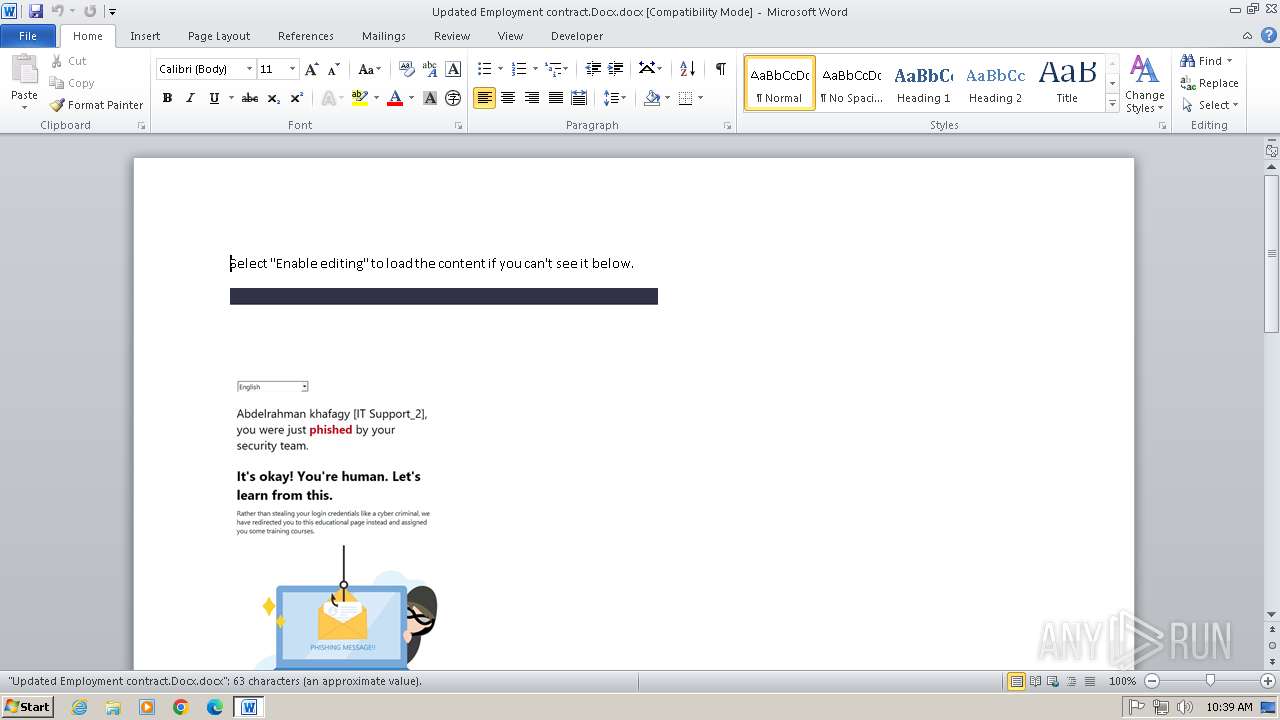Toggle Strikethrough text
The width and height of the screenshot is (1280, 720).
pos(250,98)
